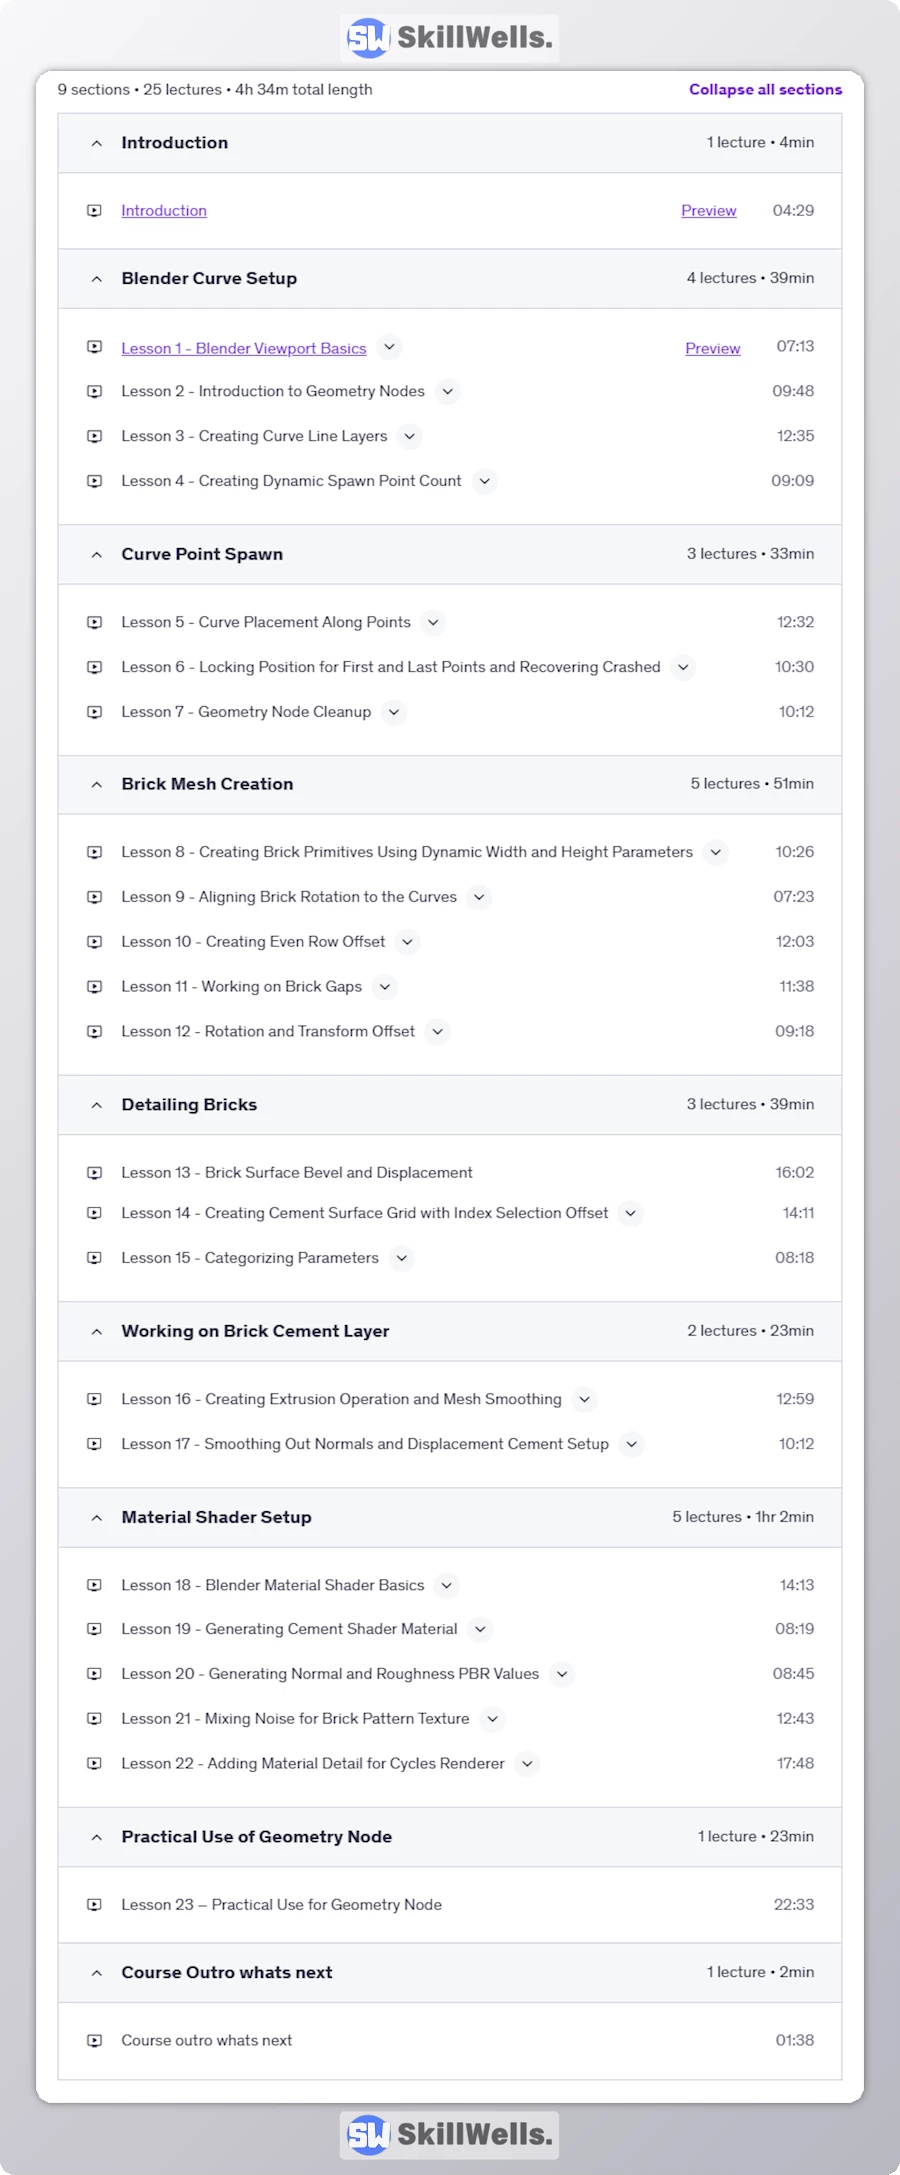This screenshot has width=900, height=2175.
Task: Open the Introduction lecture link
Action: point(164,211)
